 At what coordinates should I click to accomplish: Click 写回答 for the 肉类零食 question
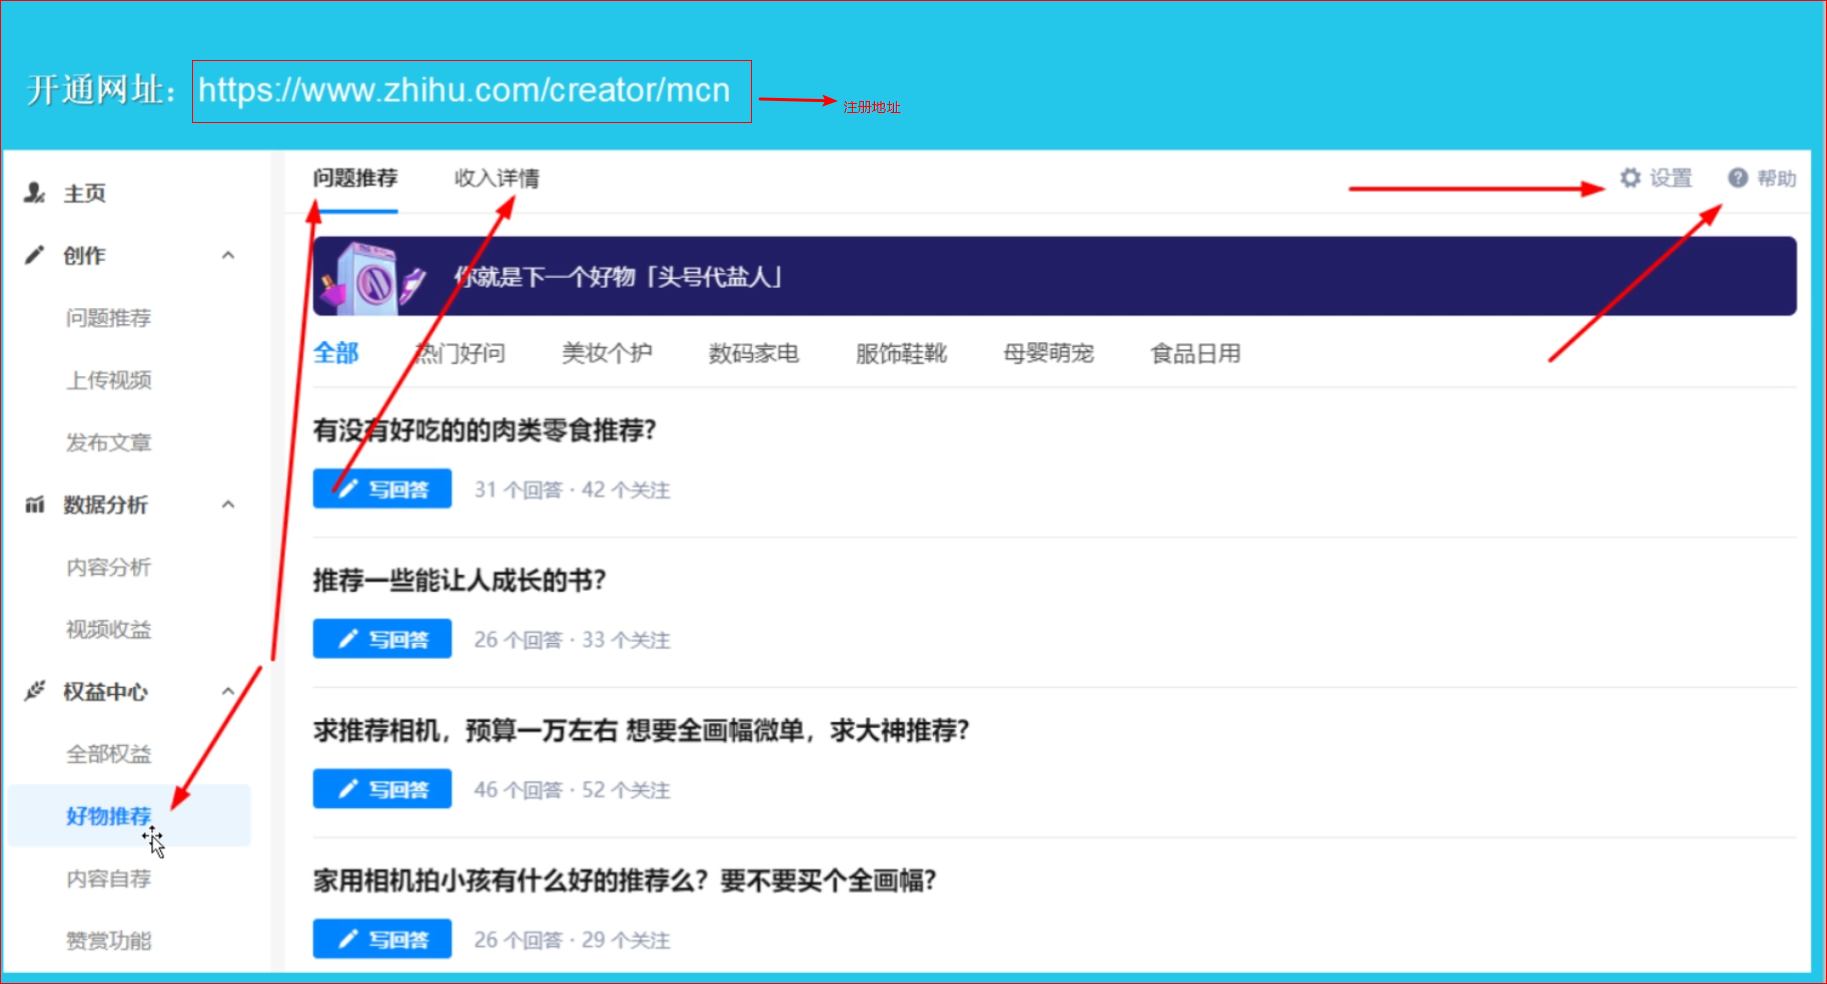click(x=382, y=489)
